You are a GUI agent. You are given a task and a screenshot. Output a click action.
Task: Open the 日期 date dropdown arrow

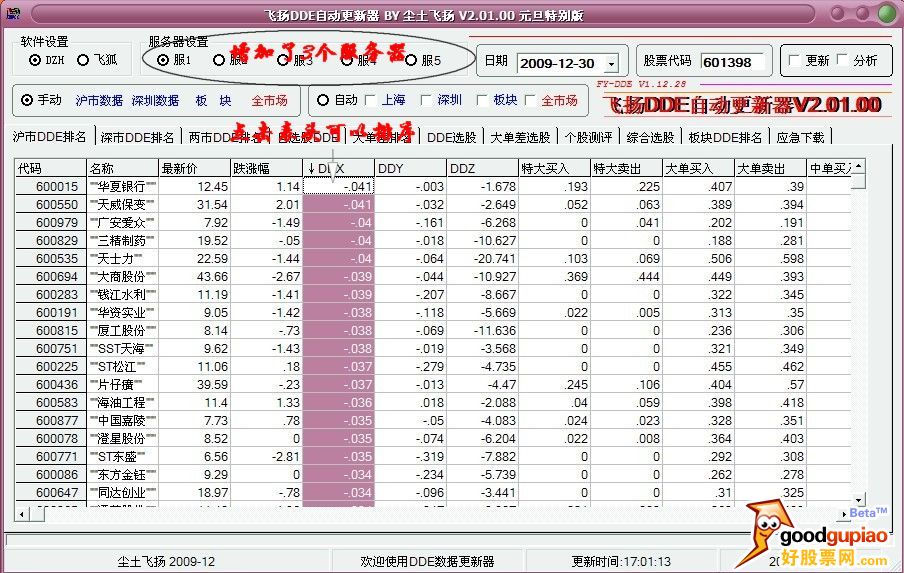click(612, 63)
